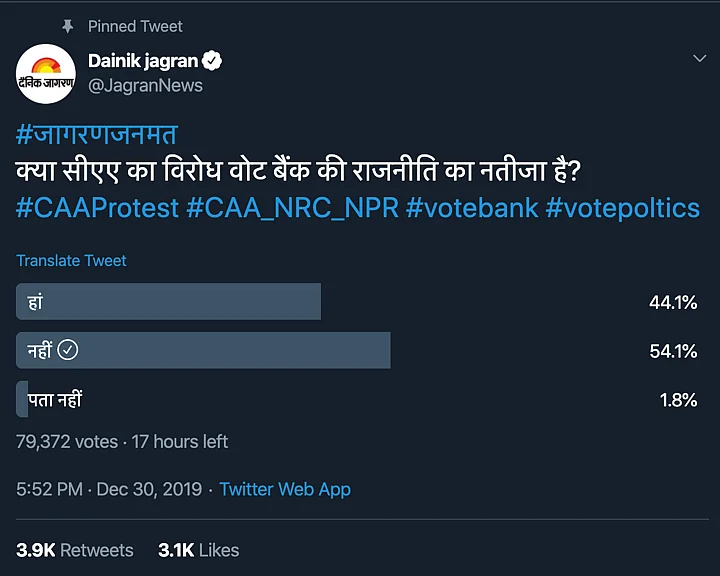Open the #votepoltics hashtag
The image size is (720, 576).
tap(623, 208)
